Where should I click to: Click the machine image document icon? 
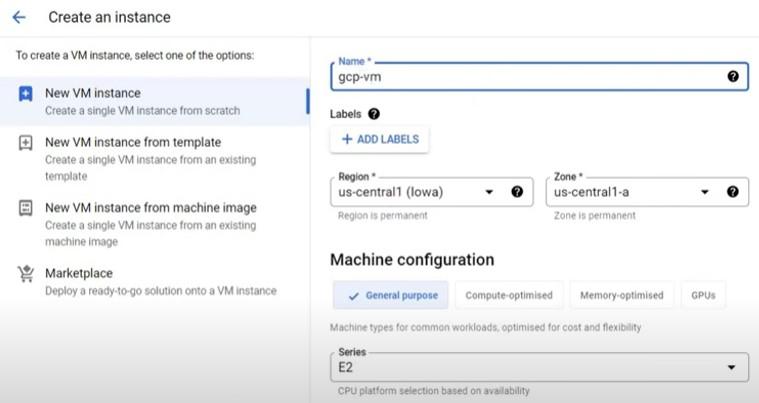pyautogui.click(x=26, y=208)
